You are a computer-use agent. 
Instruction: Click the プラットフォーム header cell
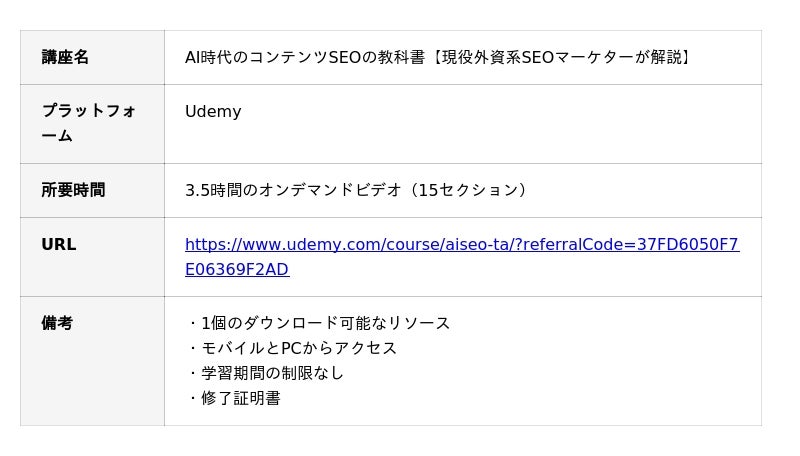[x=92, y=124]
